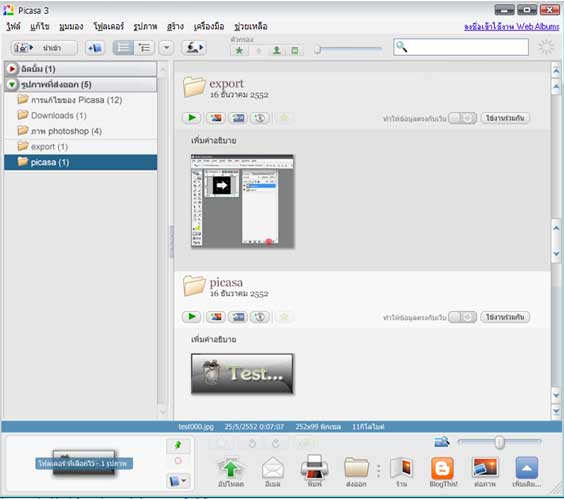
Task: Create gift CD for export folder
Action: [x=260, y=118]
